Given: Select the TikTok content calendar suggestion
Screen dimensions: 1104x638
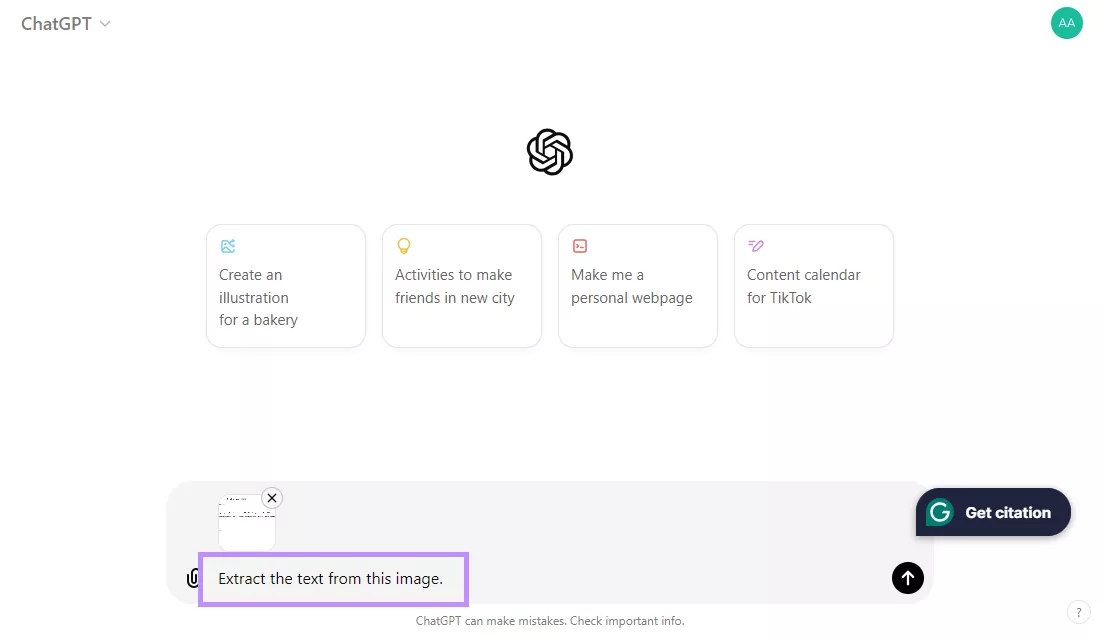Looking at the screenshot, I should (813, 286).
